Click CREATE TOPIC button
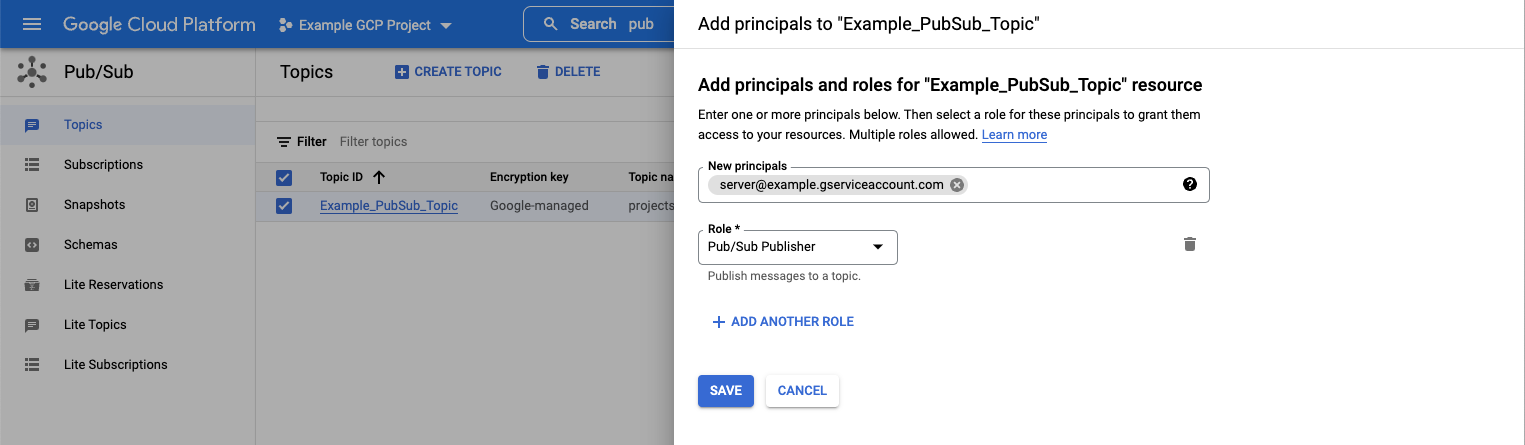The width and height of the screenshot is (1525, 445). coord(448,72)
